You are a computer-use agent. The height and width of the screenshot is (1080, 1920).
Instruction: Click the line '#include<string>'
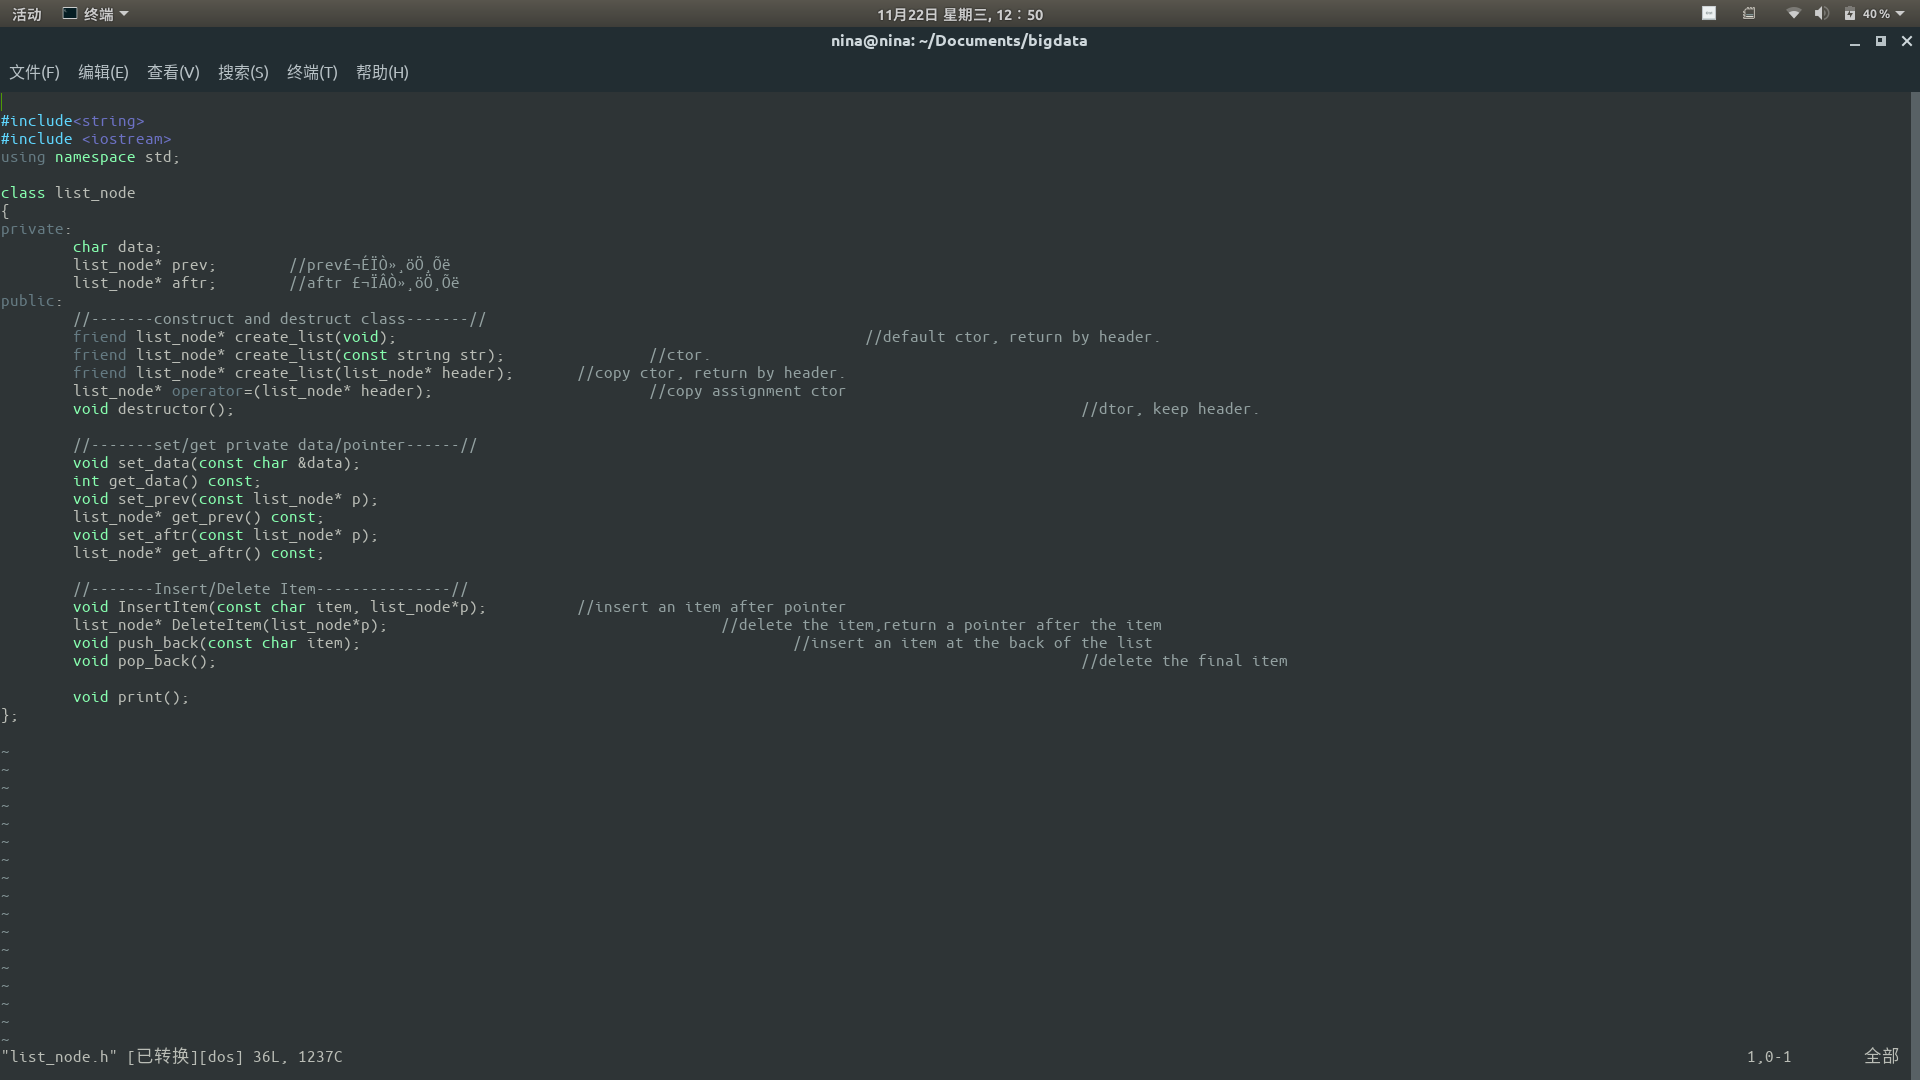tap(73, 121)
